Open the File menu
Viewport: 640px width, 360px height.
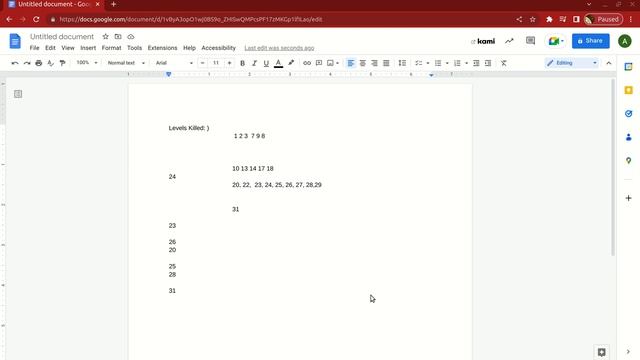[35, 48]
